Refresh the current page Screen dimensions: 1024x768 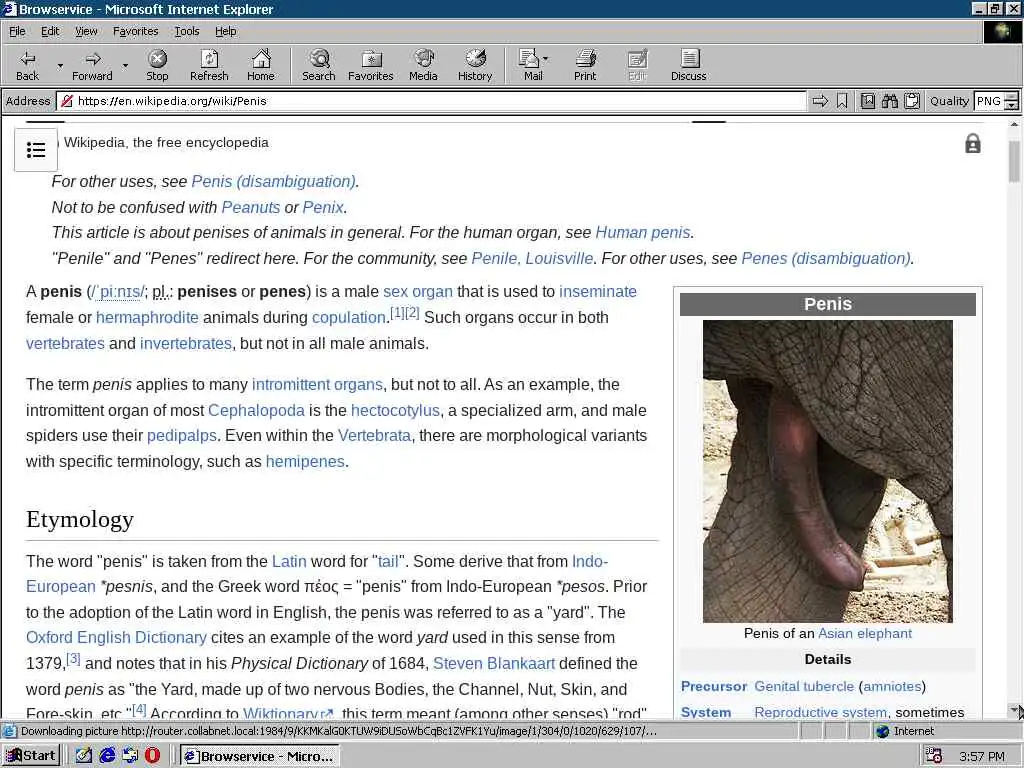[209, 65]
